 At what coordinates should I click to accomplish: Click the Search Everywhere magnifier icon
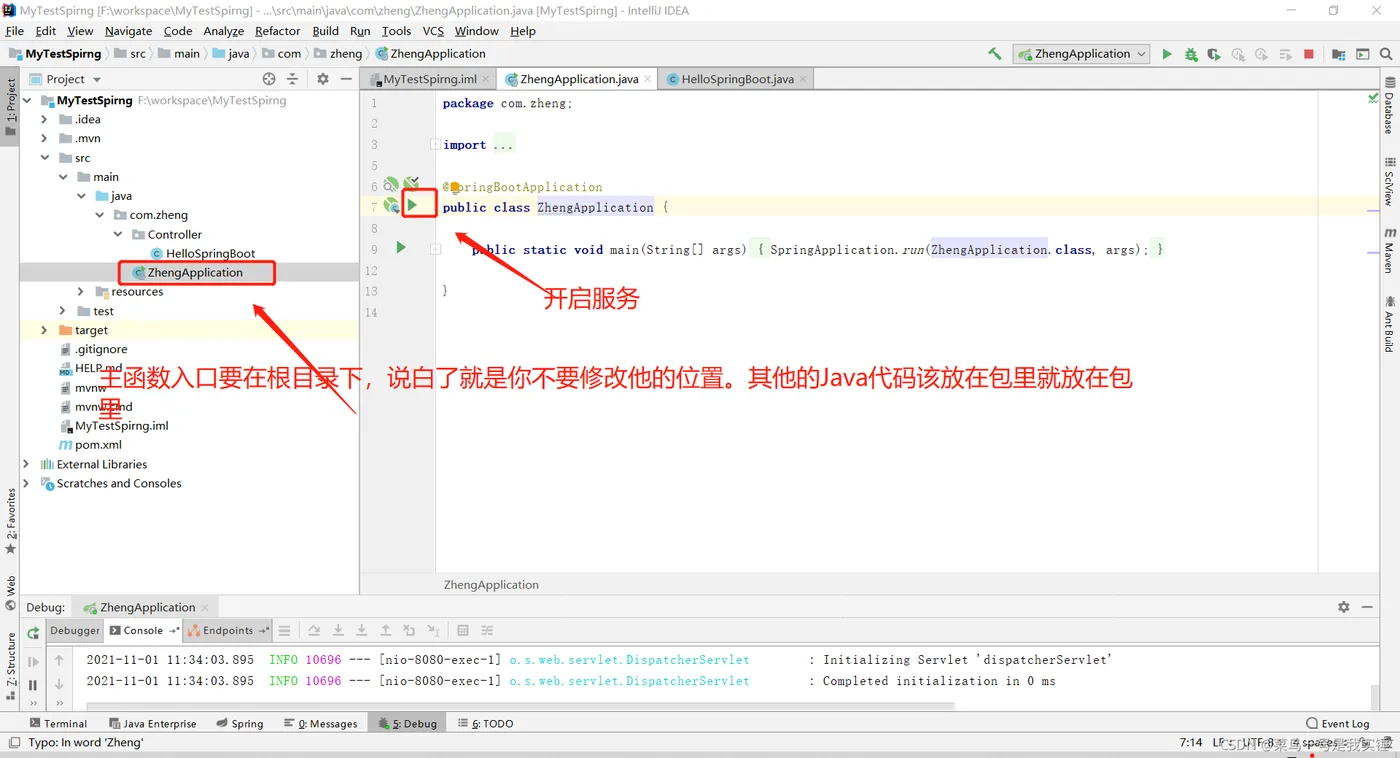pyautogui.click(x=1385, y=54)
